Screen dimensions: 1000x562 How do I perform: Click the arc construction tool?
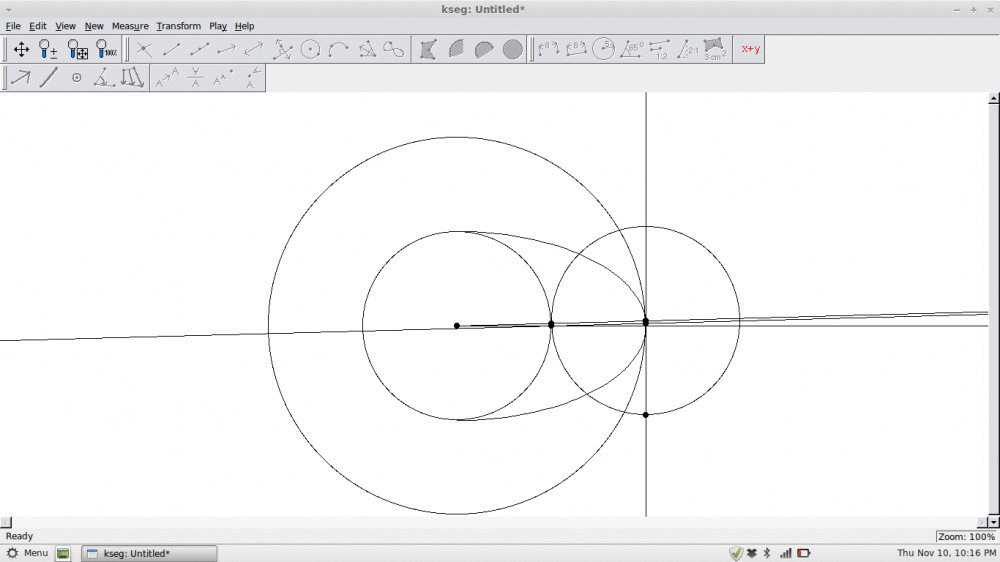pyautogui.click(x=338, y=49)
